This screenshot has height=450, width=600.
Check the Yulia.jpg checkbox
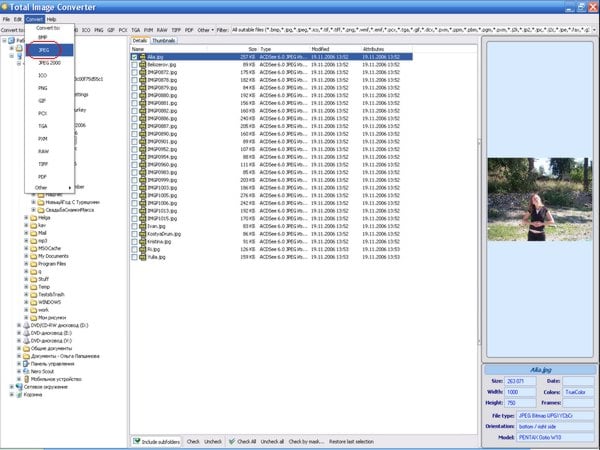[134, 257]
